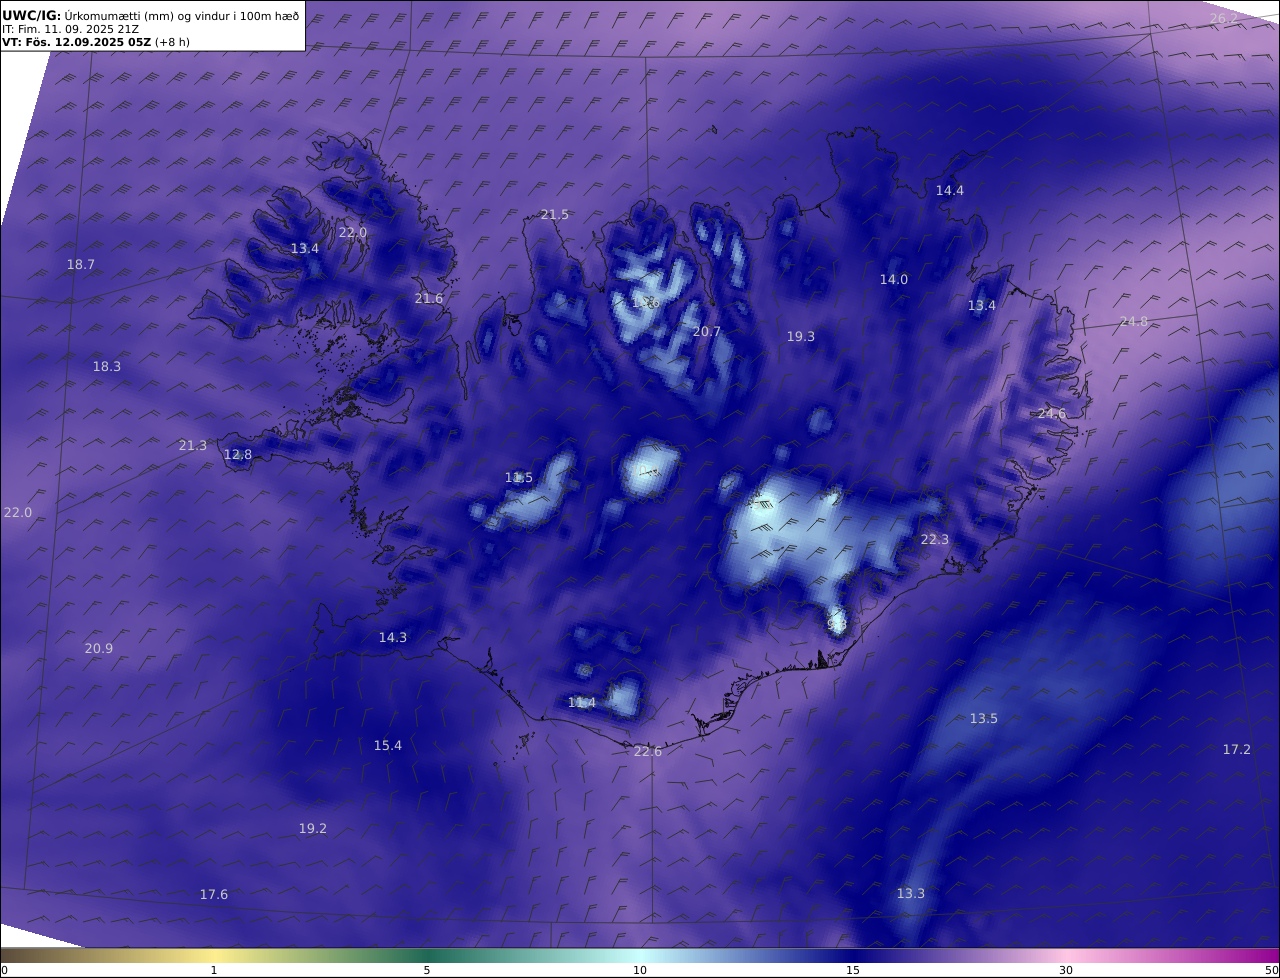Click the map value 21.3

pos(193,445)
